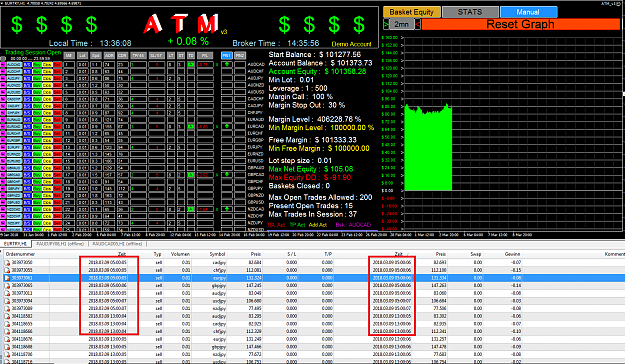Image resolution: width=625 pixels, height=364 pixels.
Task: Click the pink chart icon in GBPJPY row
Action: click(2, 189)
